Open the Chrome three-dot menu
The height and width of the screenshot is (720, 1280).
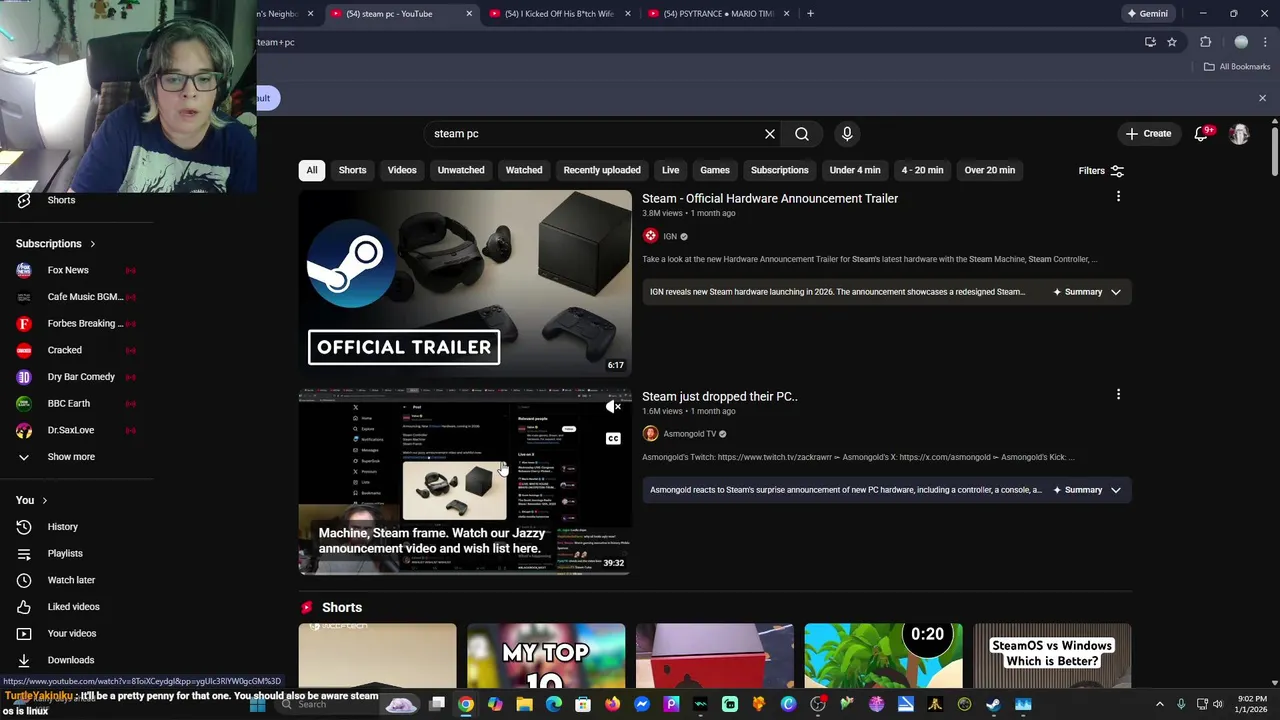pyautogui.click(x=1263, y=42)
